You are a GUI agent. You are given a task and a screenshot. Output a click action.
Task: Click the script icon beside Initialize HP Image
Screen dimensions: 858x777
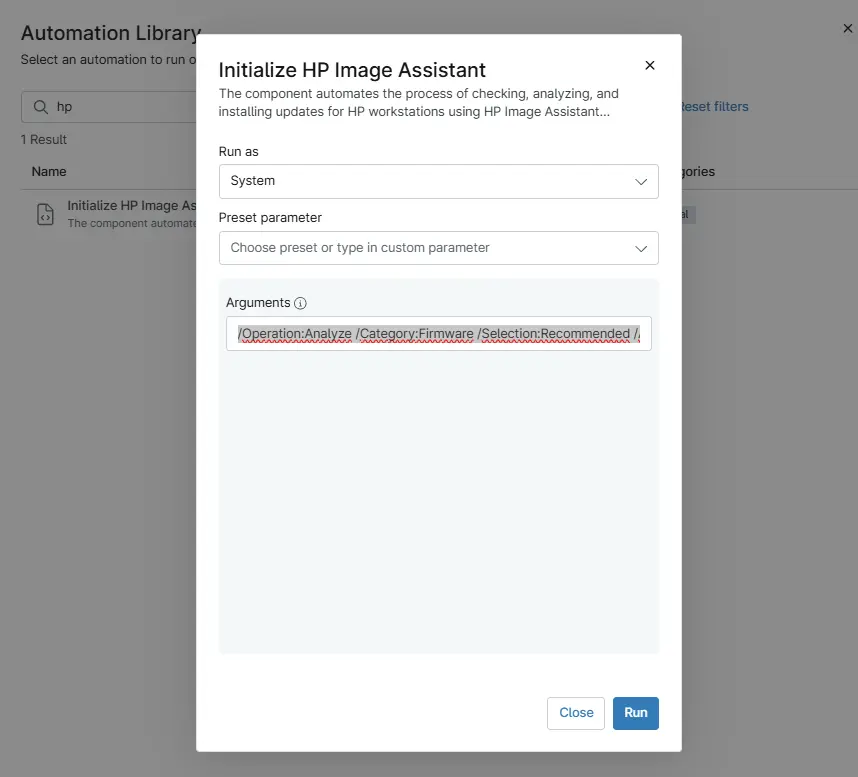pyautogui.click(x=45, y=214)
